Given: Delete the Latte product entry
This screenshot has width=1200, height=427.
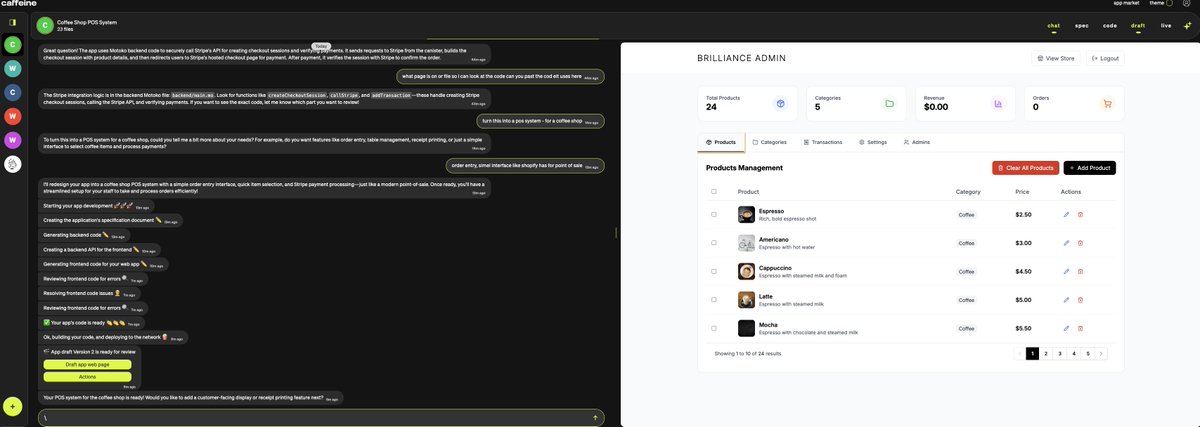Looking at the screenshot, I should 1080,300.
